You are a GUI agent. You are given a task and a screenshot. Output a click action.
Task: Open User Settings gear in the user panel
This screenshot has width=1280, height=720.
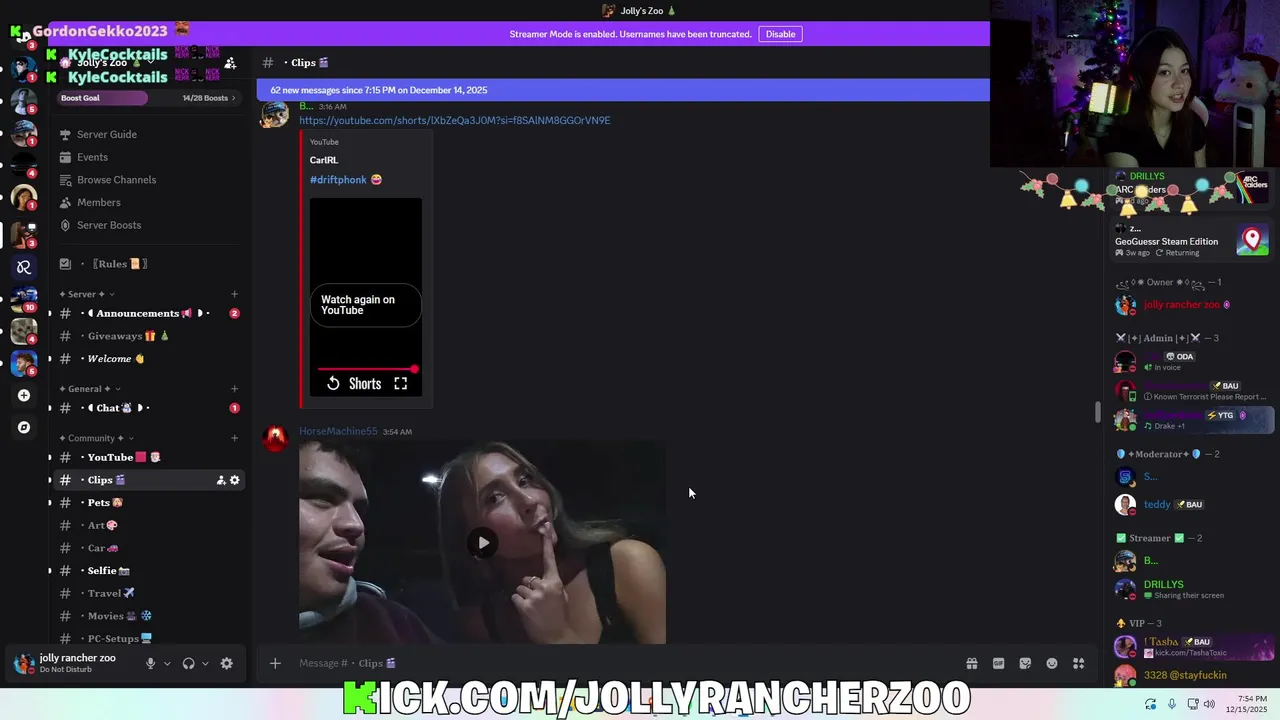coord(226,663)
